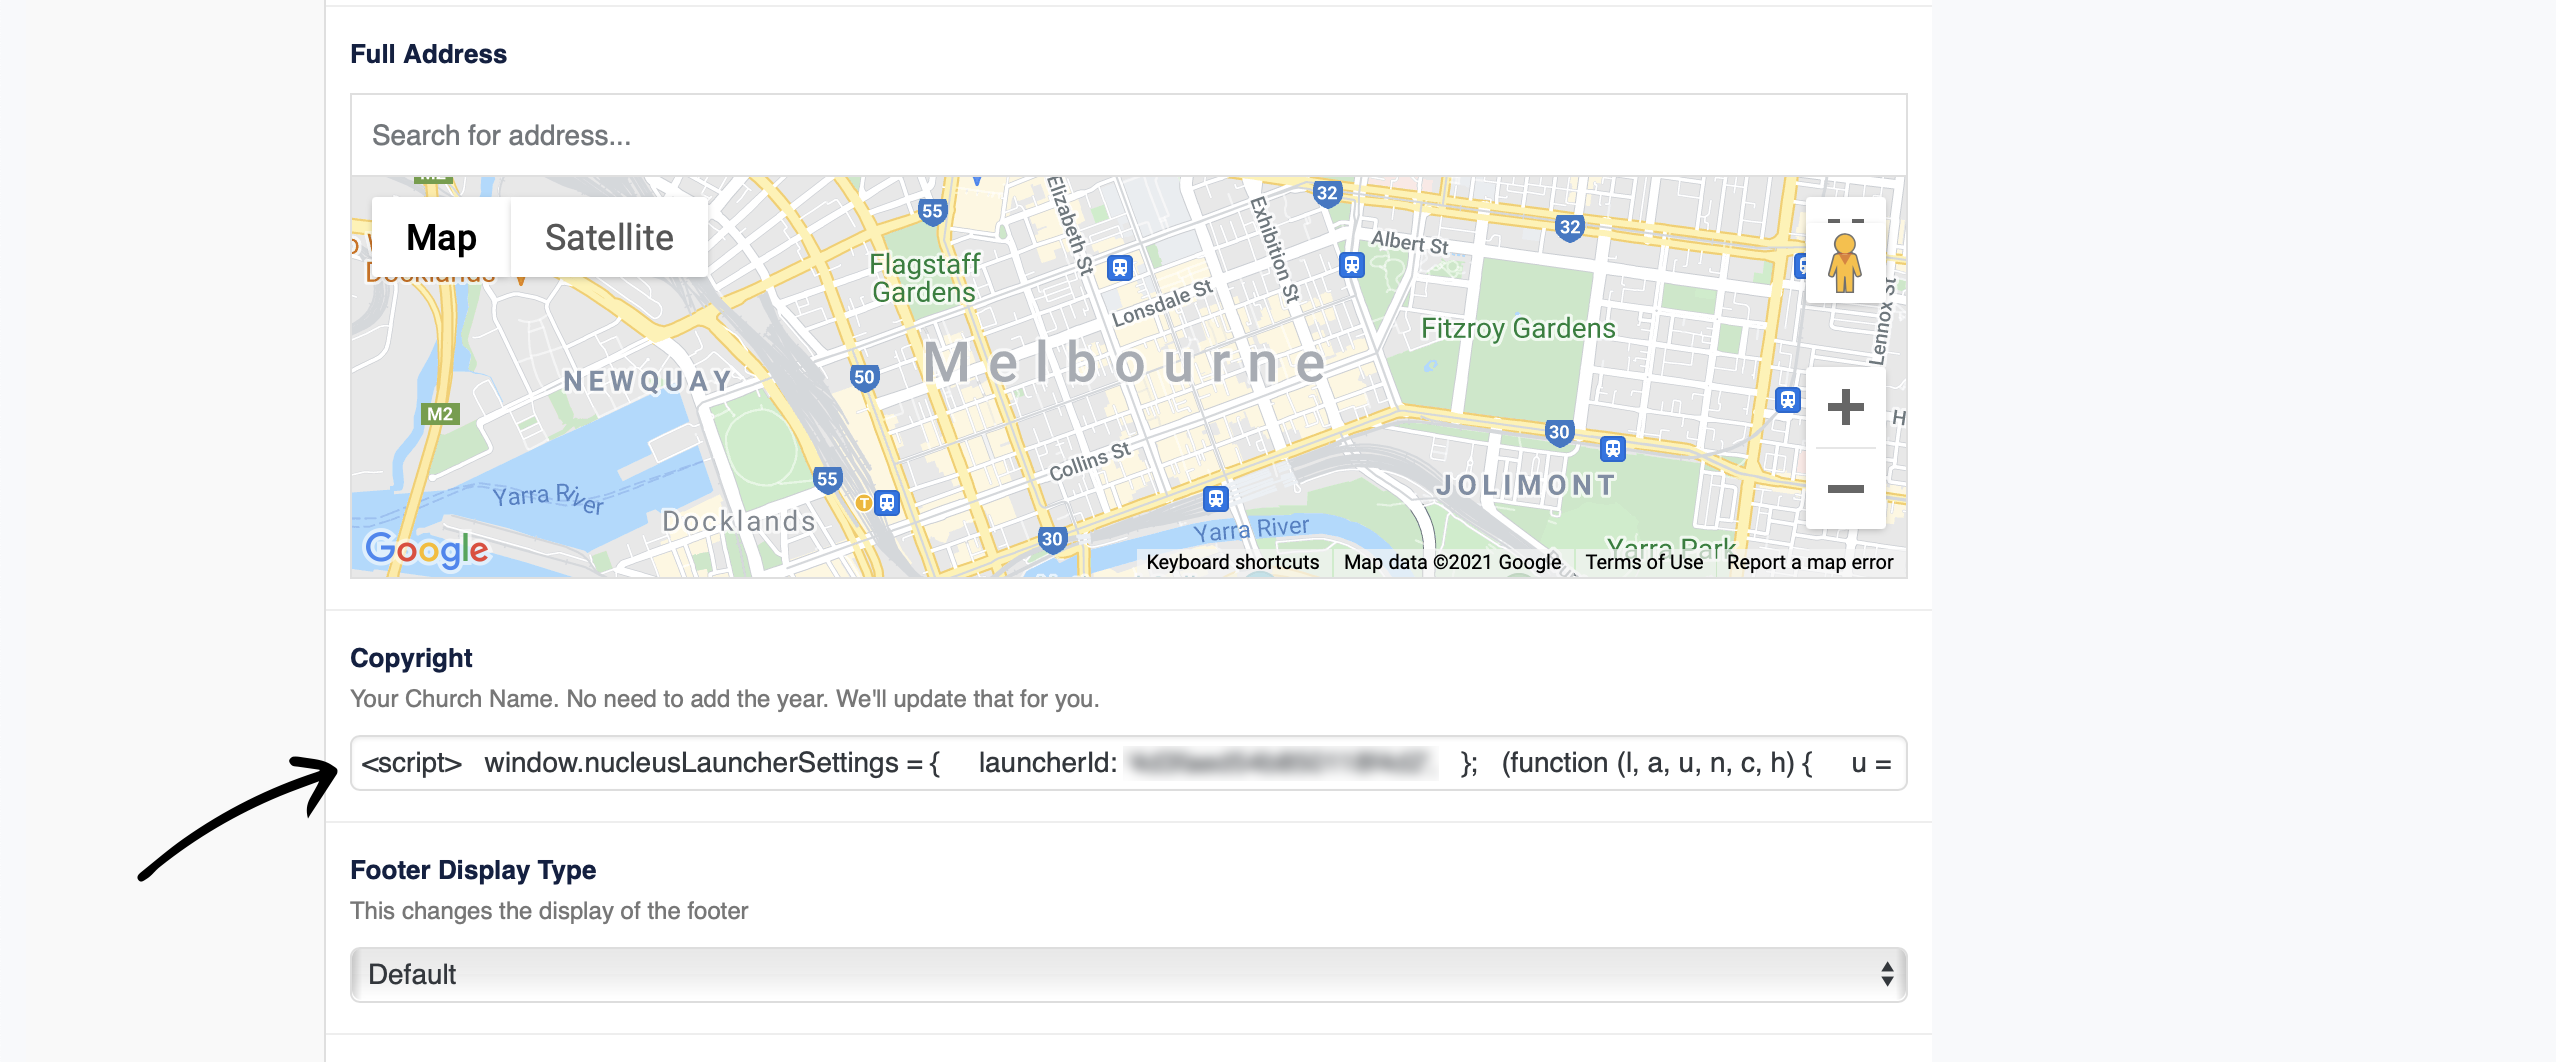Click the Google logo on the map
Viewport: 2556px width, 1062px height.
coord(427,549)
